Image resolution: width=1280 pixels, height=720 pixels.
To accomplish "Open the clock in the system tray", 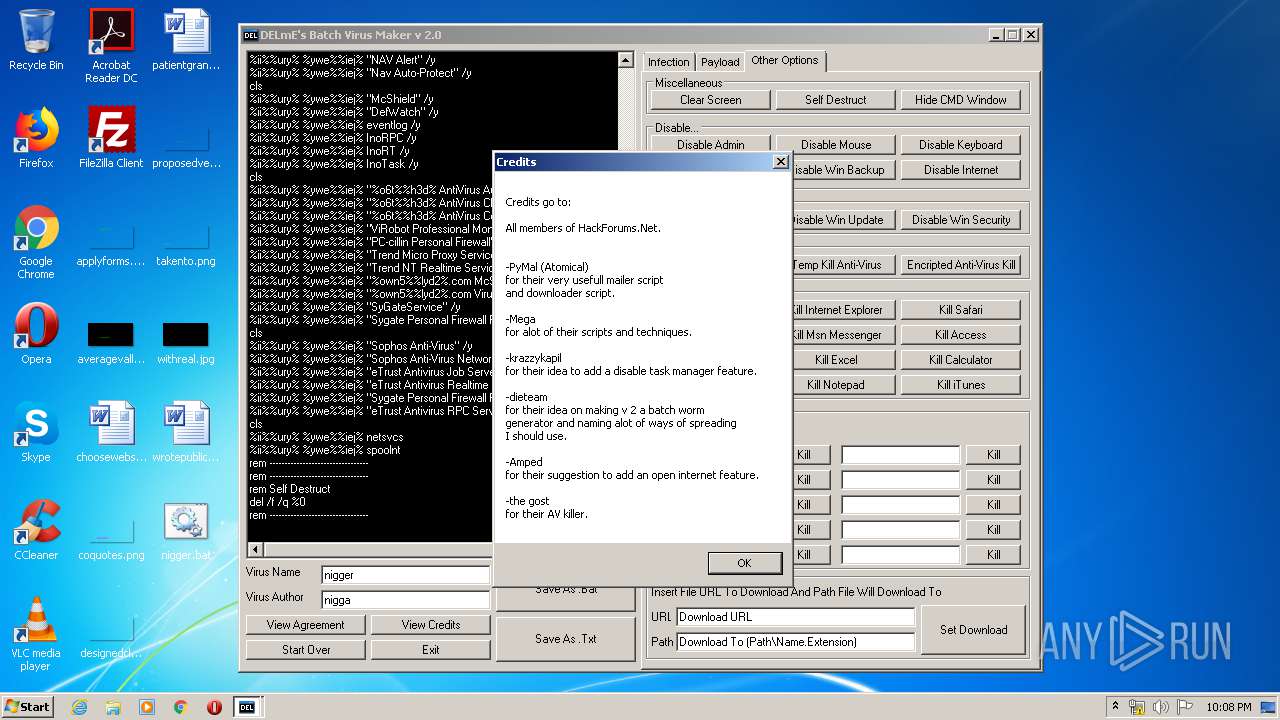I will pyautogui.click(x=1228, y=707).
